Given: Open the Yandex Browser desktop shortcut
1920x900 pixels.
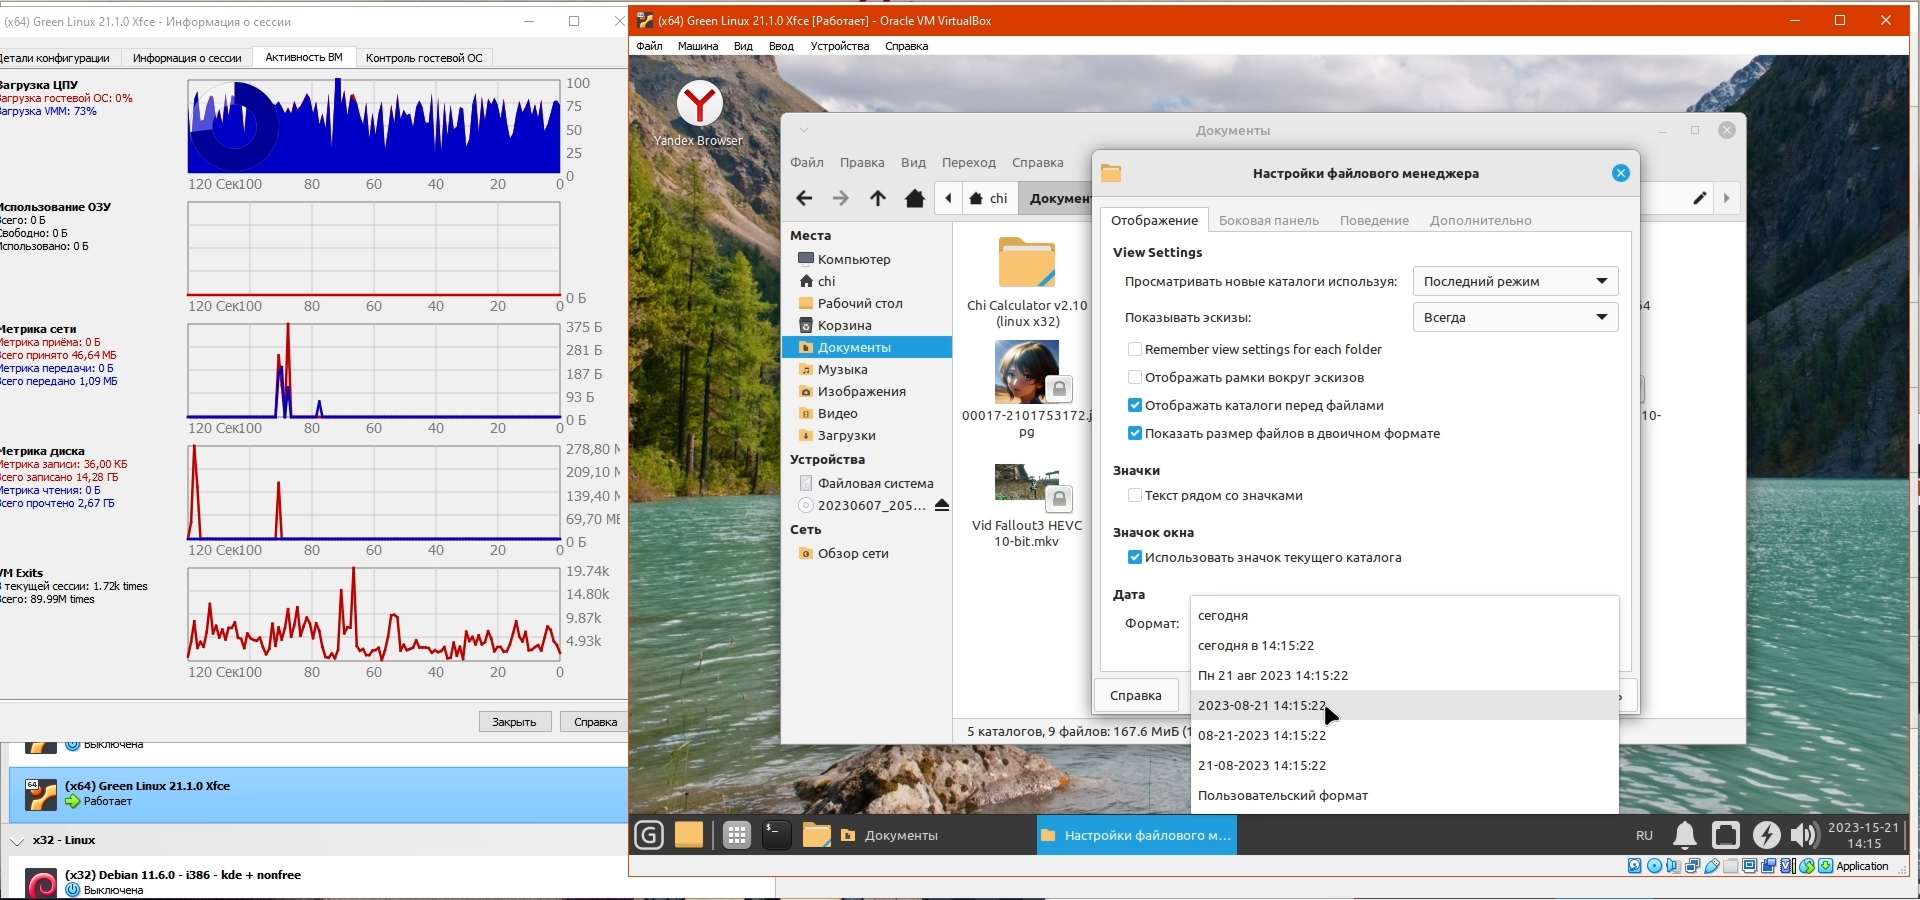Looking at the screenshot, I should click(x=699, y=113).
